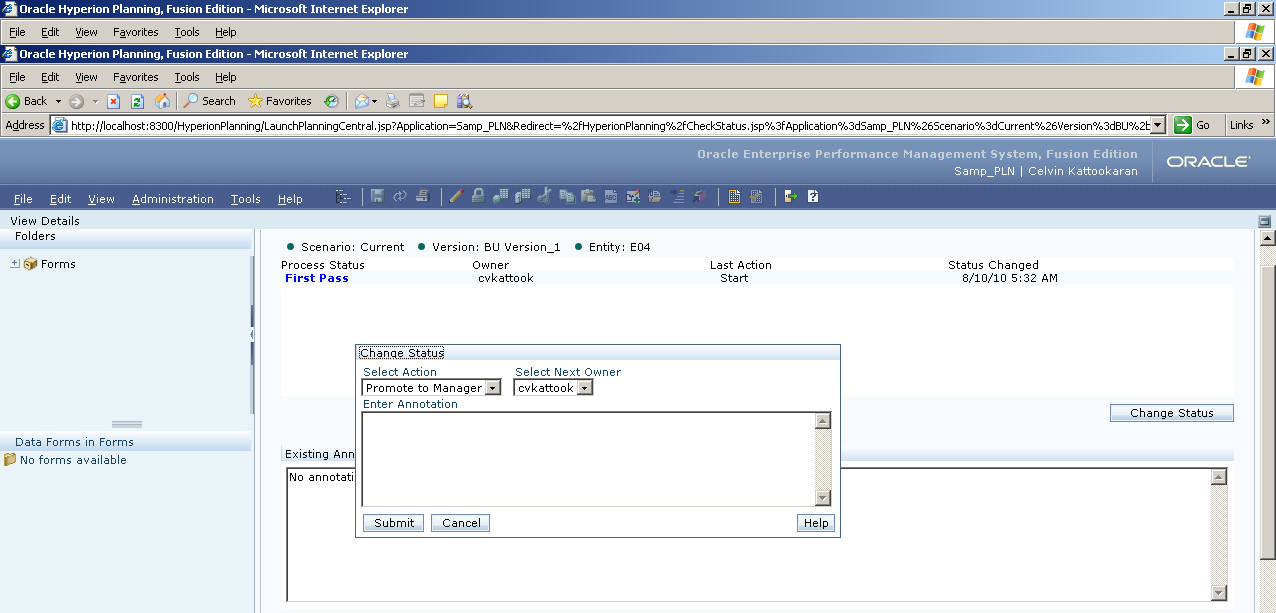The width and height of the screenshot is (1276, 613).
Task: Click the clipboard Paste icon in Planning toolbar
Action: pos(588,197)
